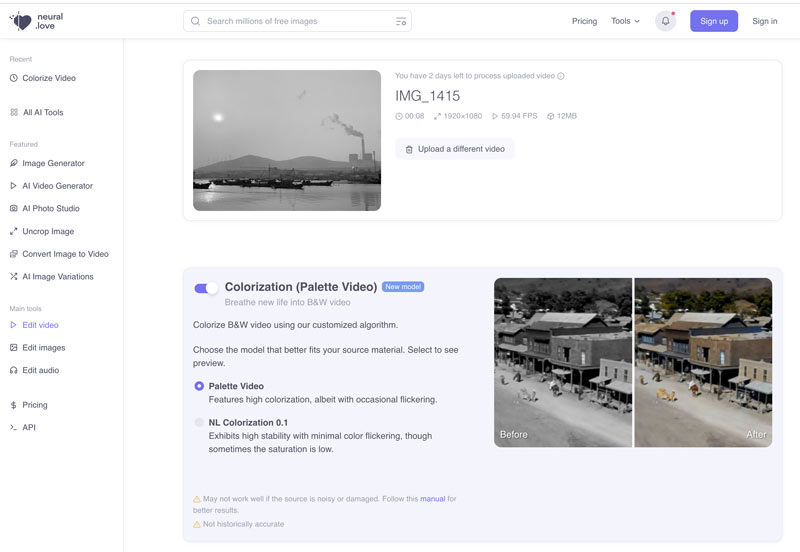Click the search filter options icon

(401, 21)
